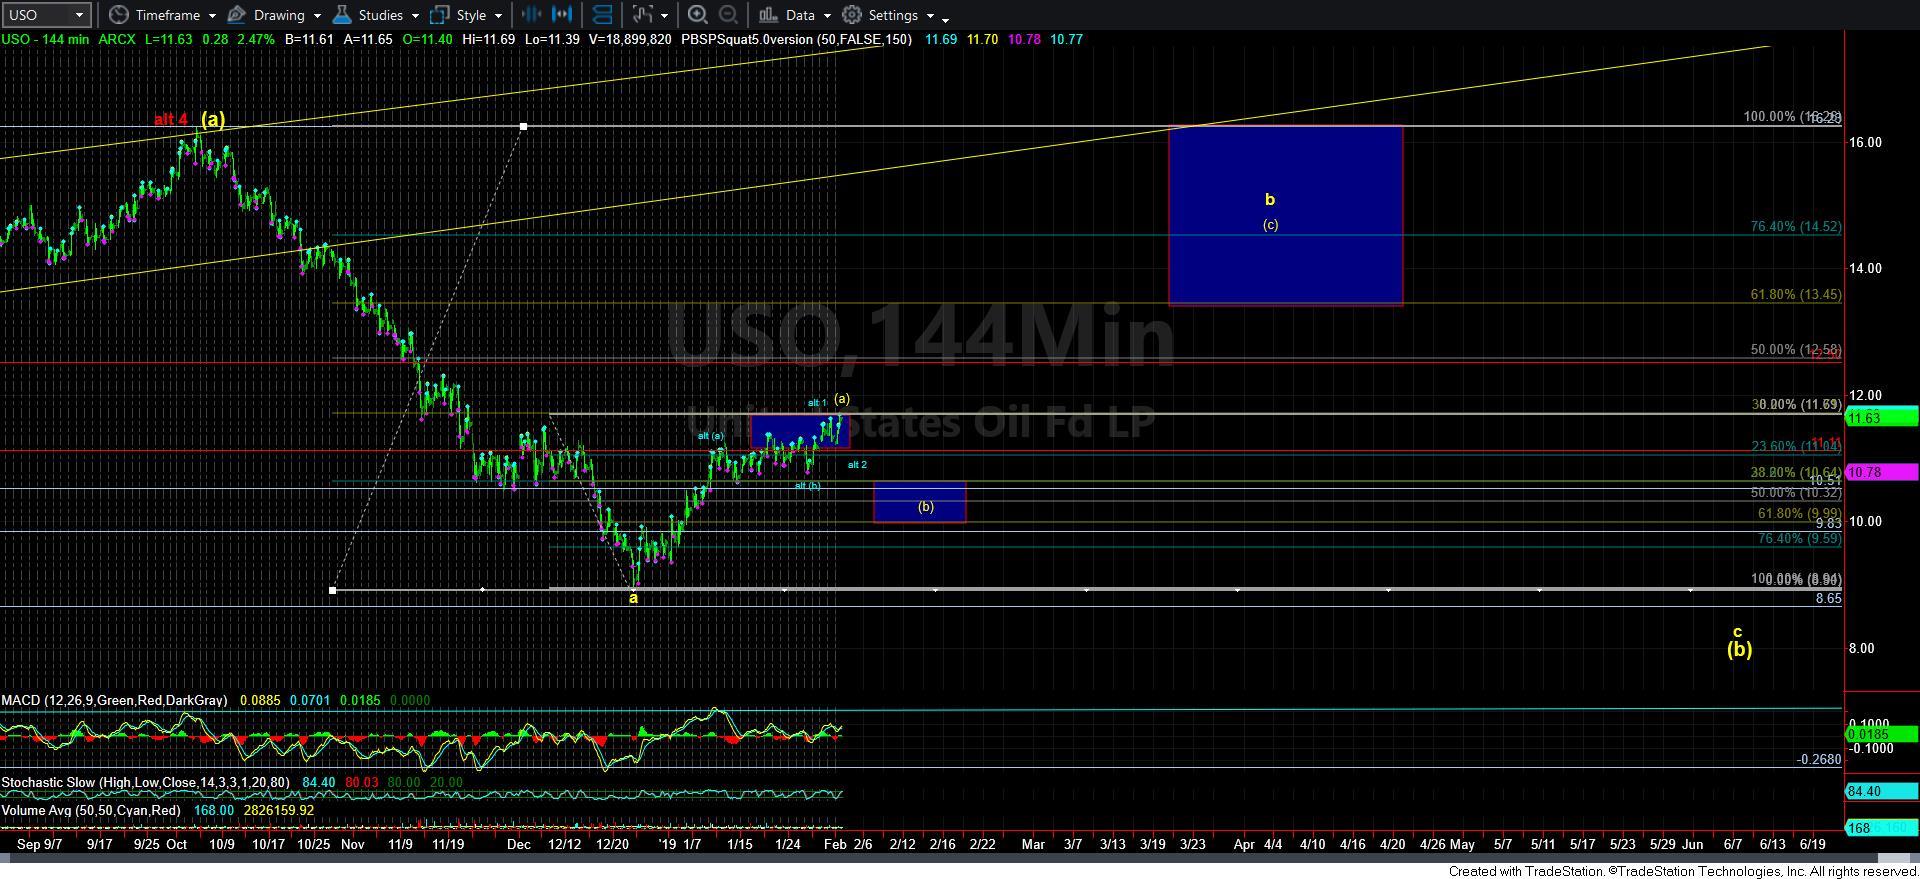Click the 8.65 price level label

pos(1829,598)
